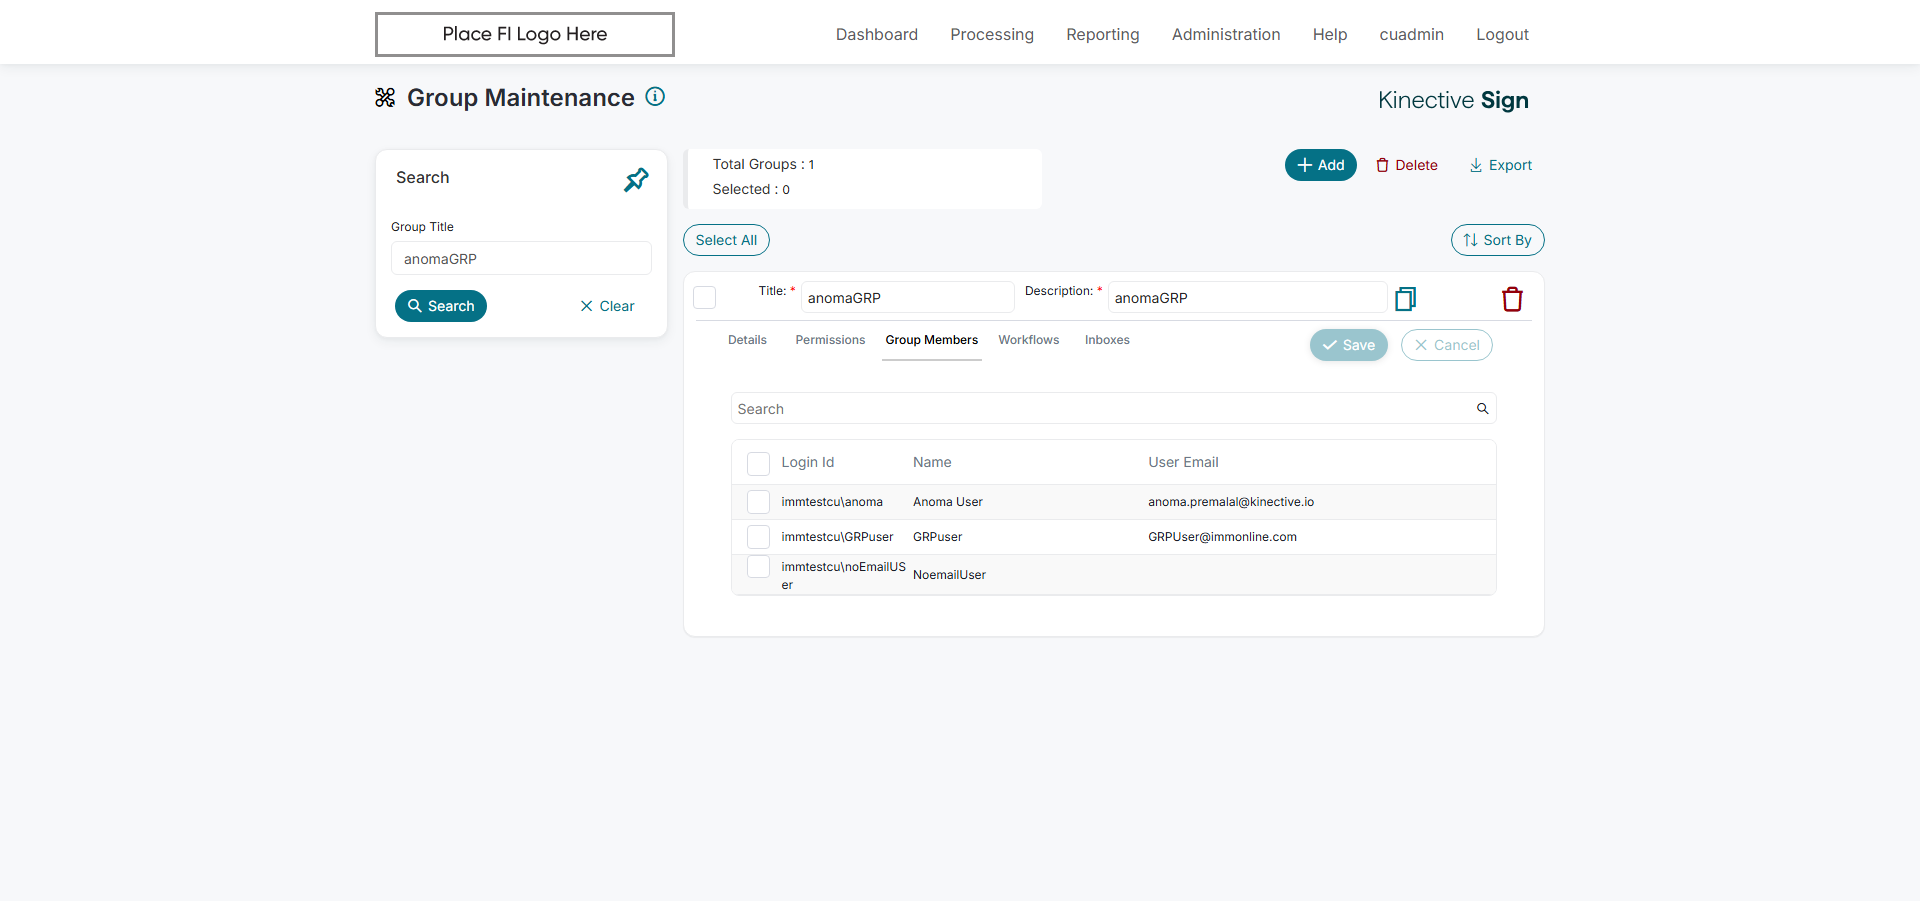
Task: Click the Select All button
Action: (726, 240)
